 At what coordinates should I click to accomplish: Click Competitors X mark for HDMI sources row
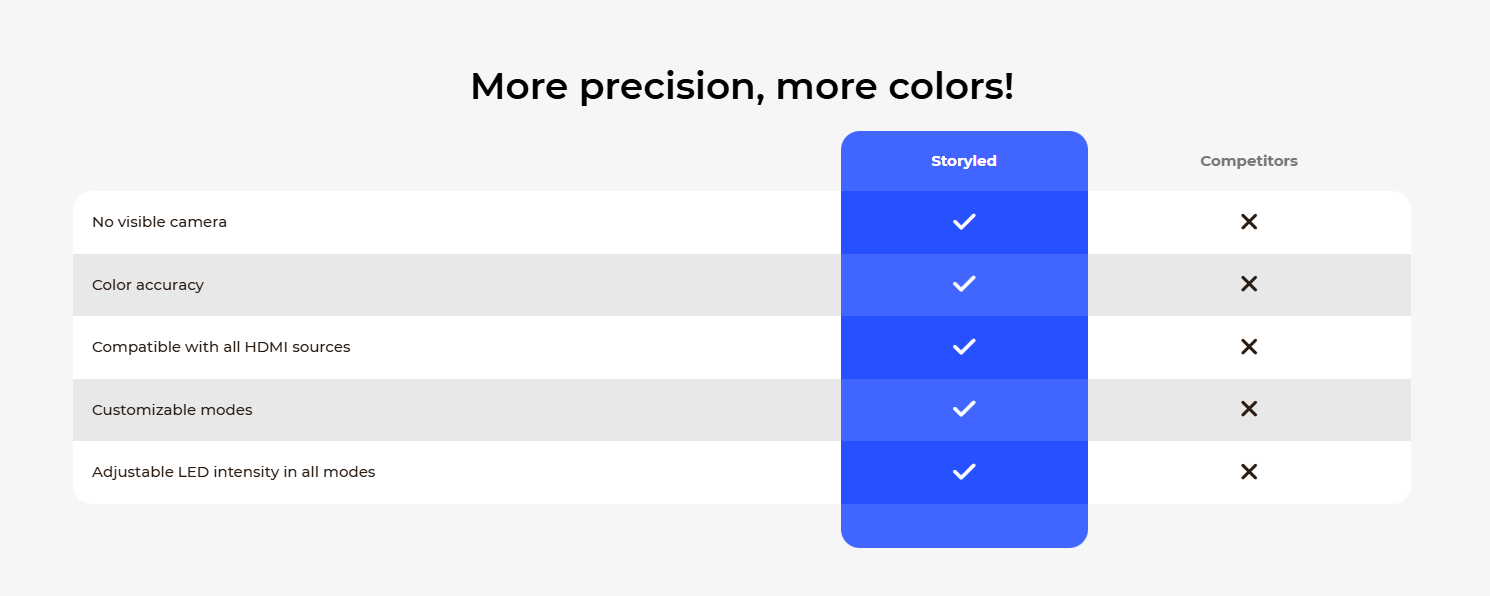[x=1249, y=347]
